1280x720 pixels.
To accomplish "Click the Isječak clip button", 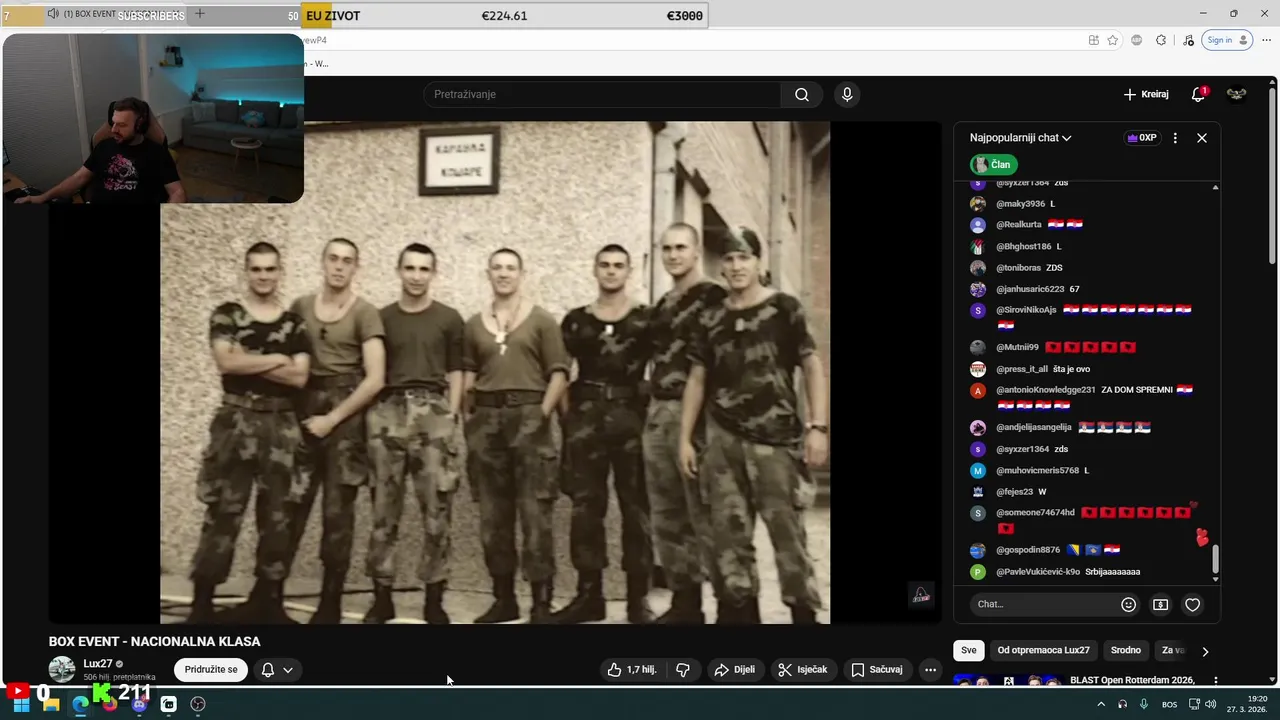I will click(x=803, y=670).
